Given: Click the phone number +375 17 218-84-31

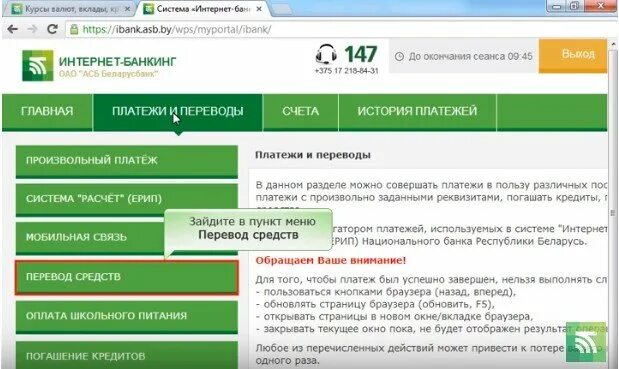Looking at the screenshot, I should [x=346, y=71].
